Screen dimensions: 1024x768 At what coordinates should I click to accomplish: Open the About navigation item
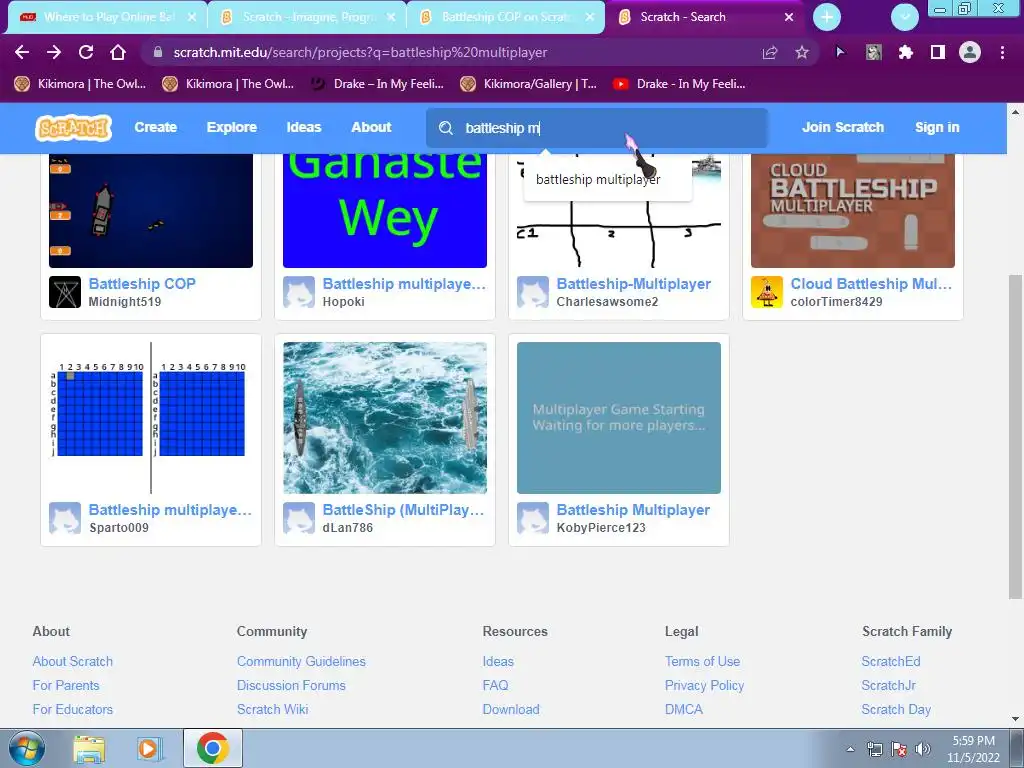pos(371,127)
